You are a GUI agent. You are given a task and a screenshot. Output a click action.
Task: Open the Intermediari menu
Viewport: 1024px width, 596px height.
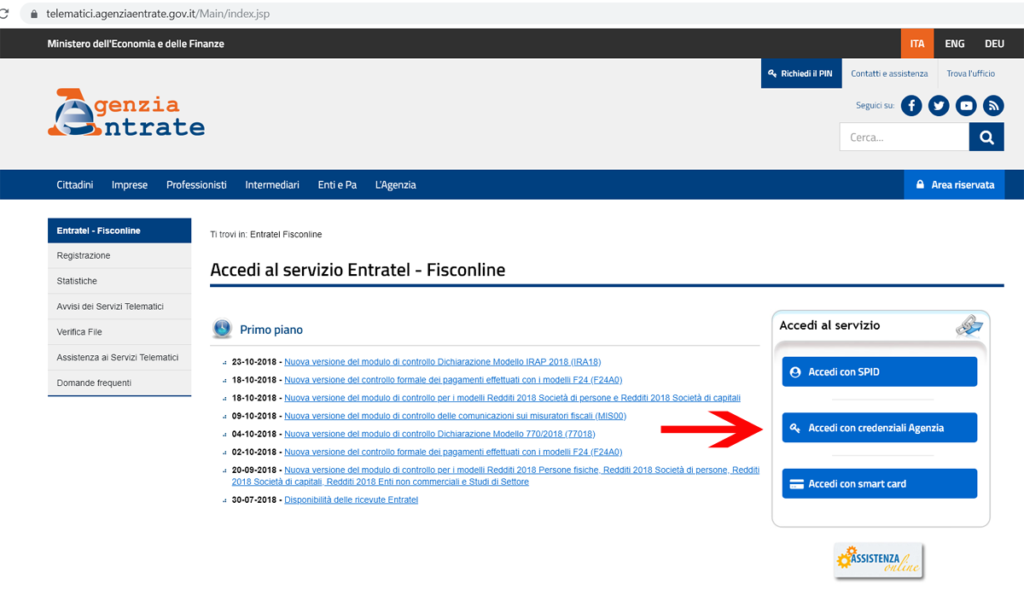272,185
